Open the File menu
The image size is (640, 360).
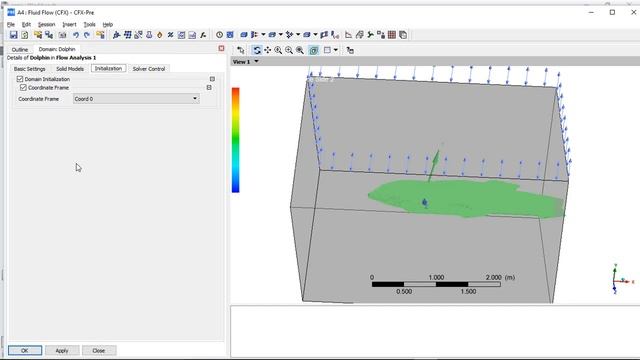click(x=11, y=24)
